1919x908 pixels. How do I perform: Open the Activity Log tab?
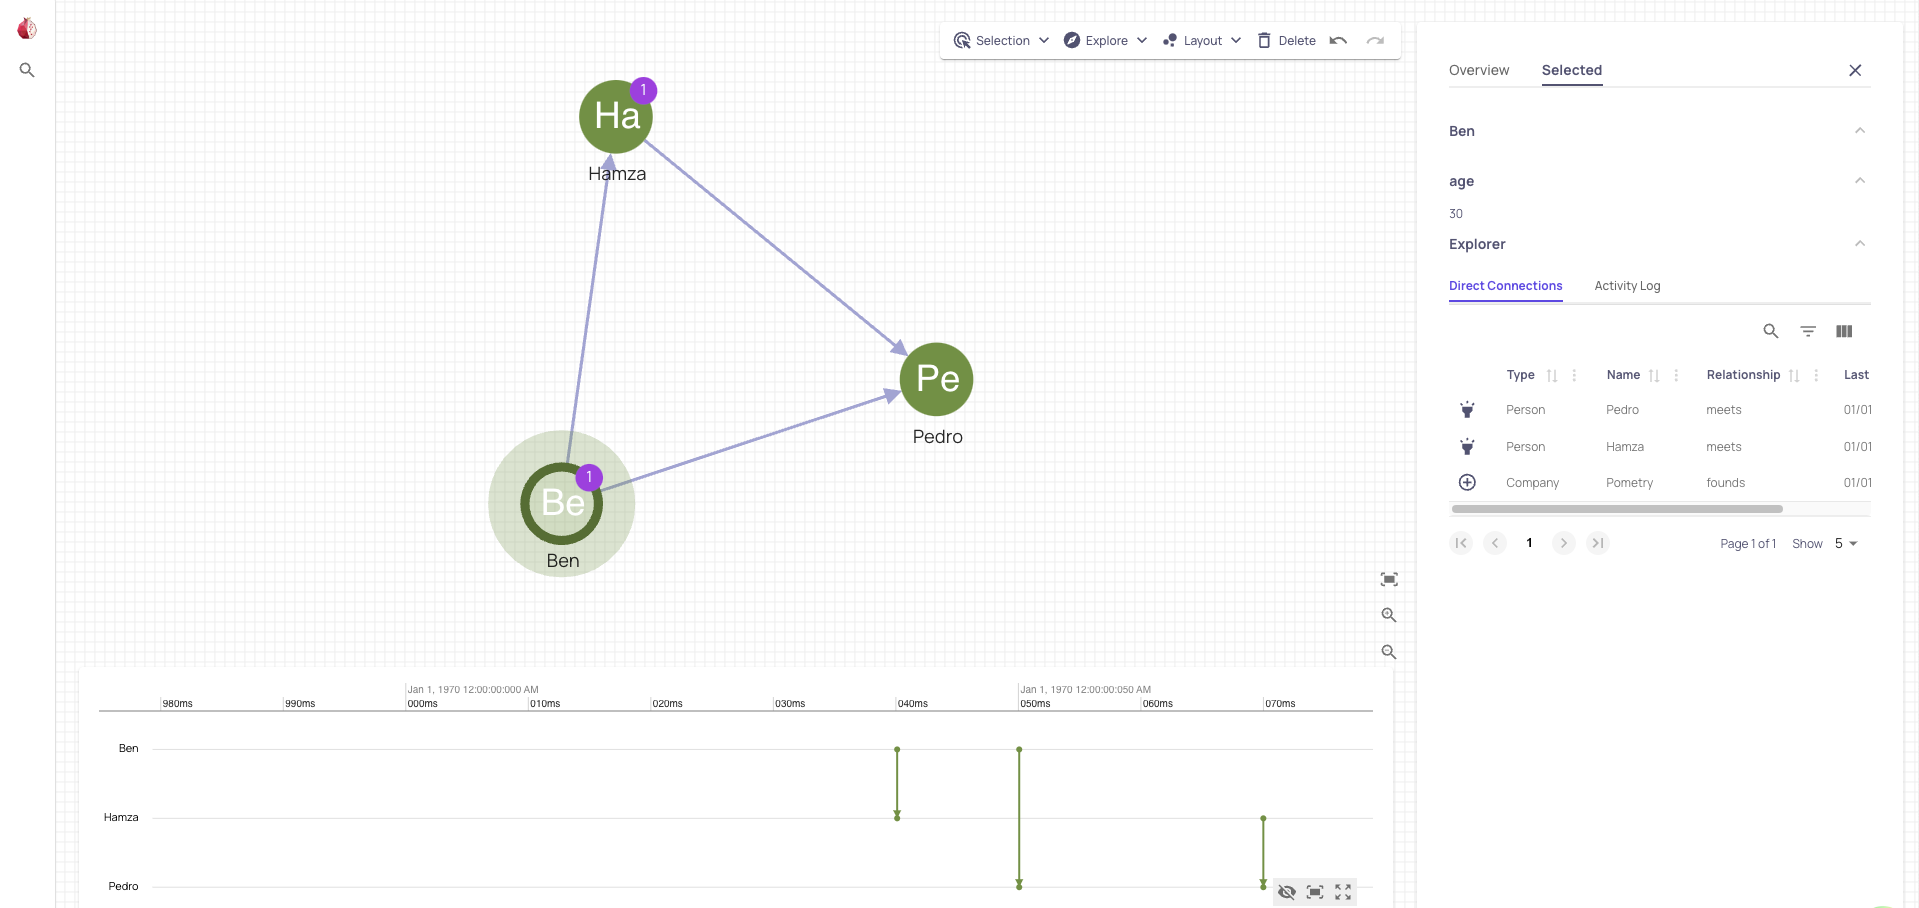[x=1627, y=286]
